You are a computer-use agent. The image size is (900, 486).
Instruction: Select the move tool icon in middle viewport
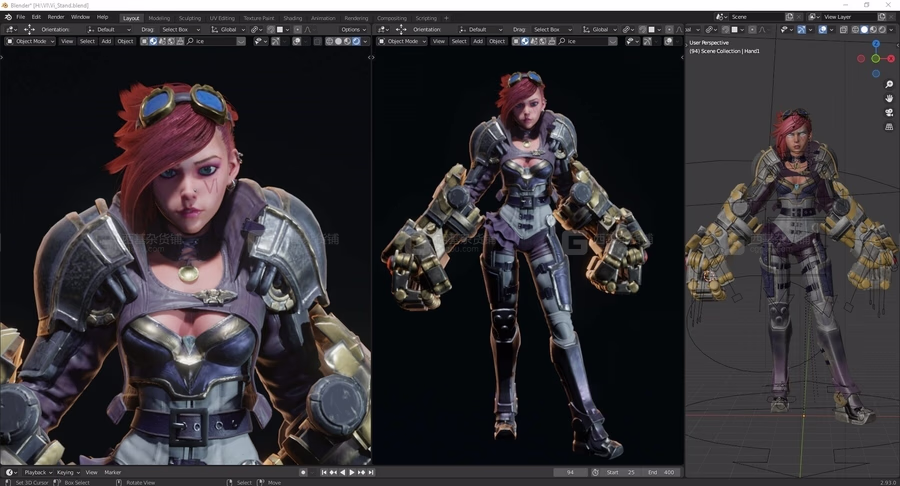pyautogui.click(x=401, y=29)
